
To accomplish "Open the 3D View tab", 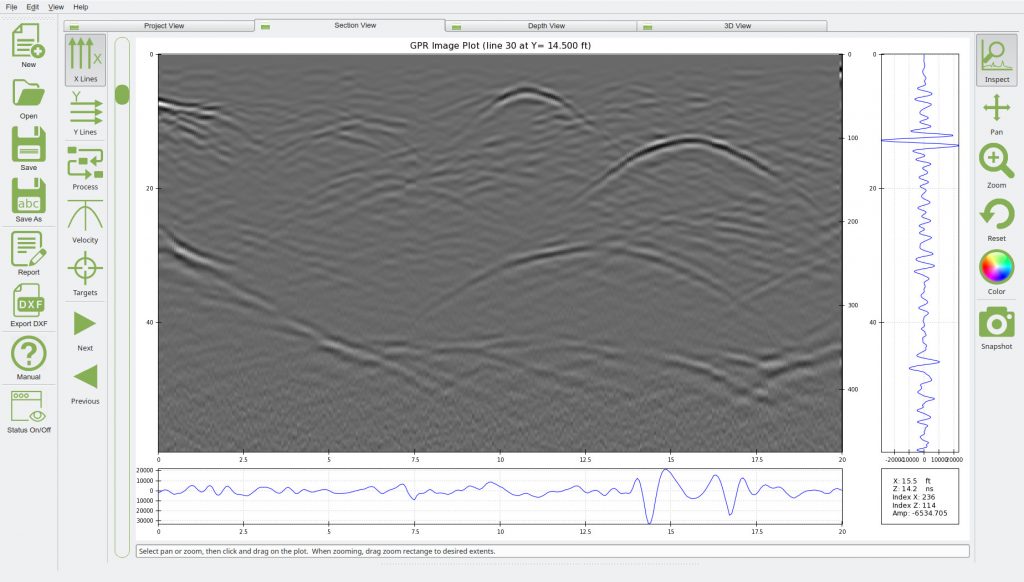I will [x=731, y=26].
